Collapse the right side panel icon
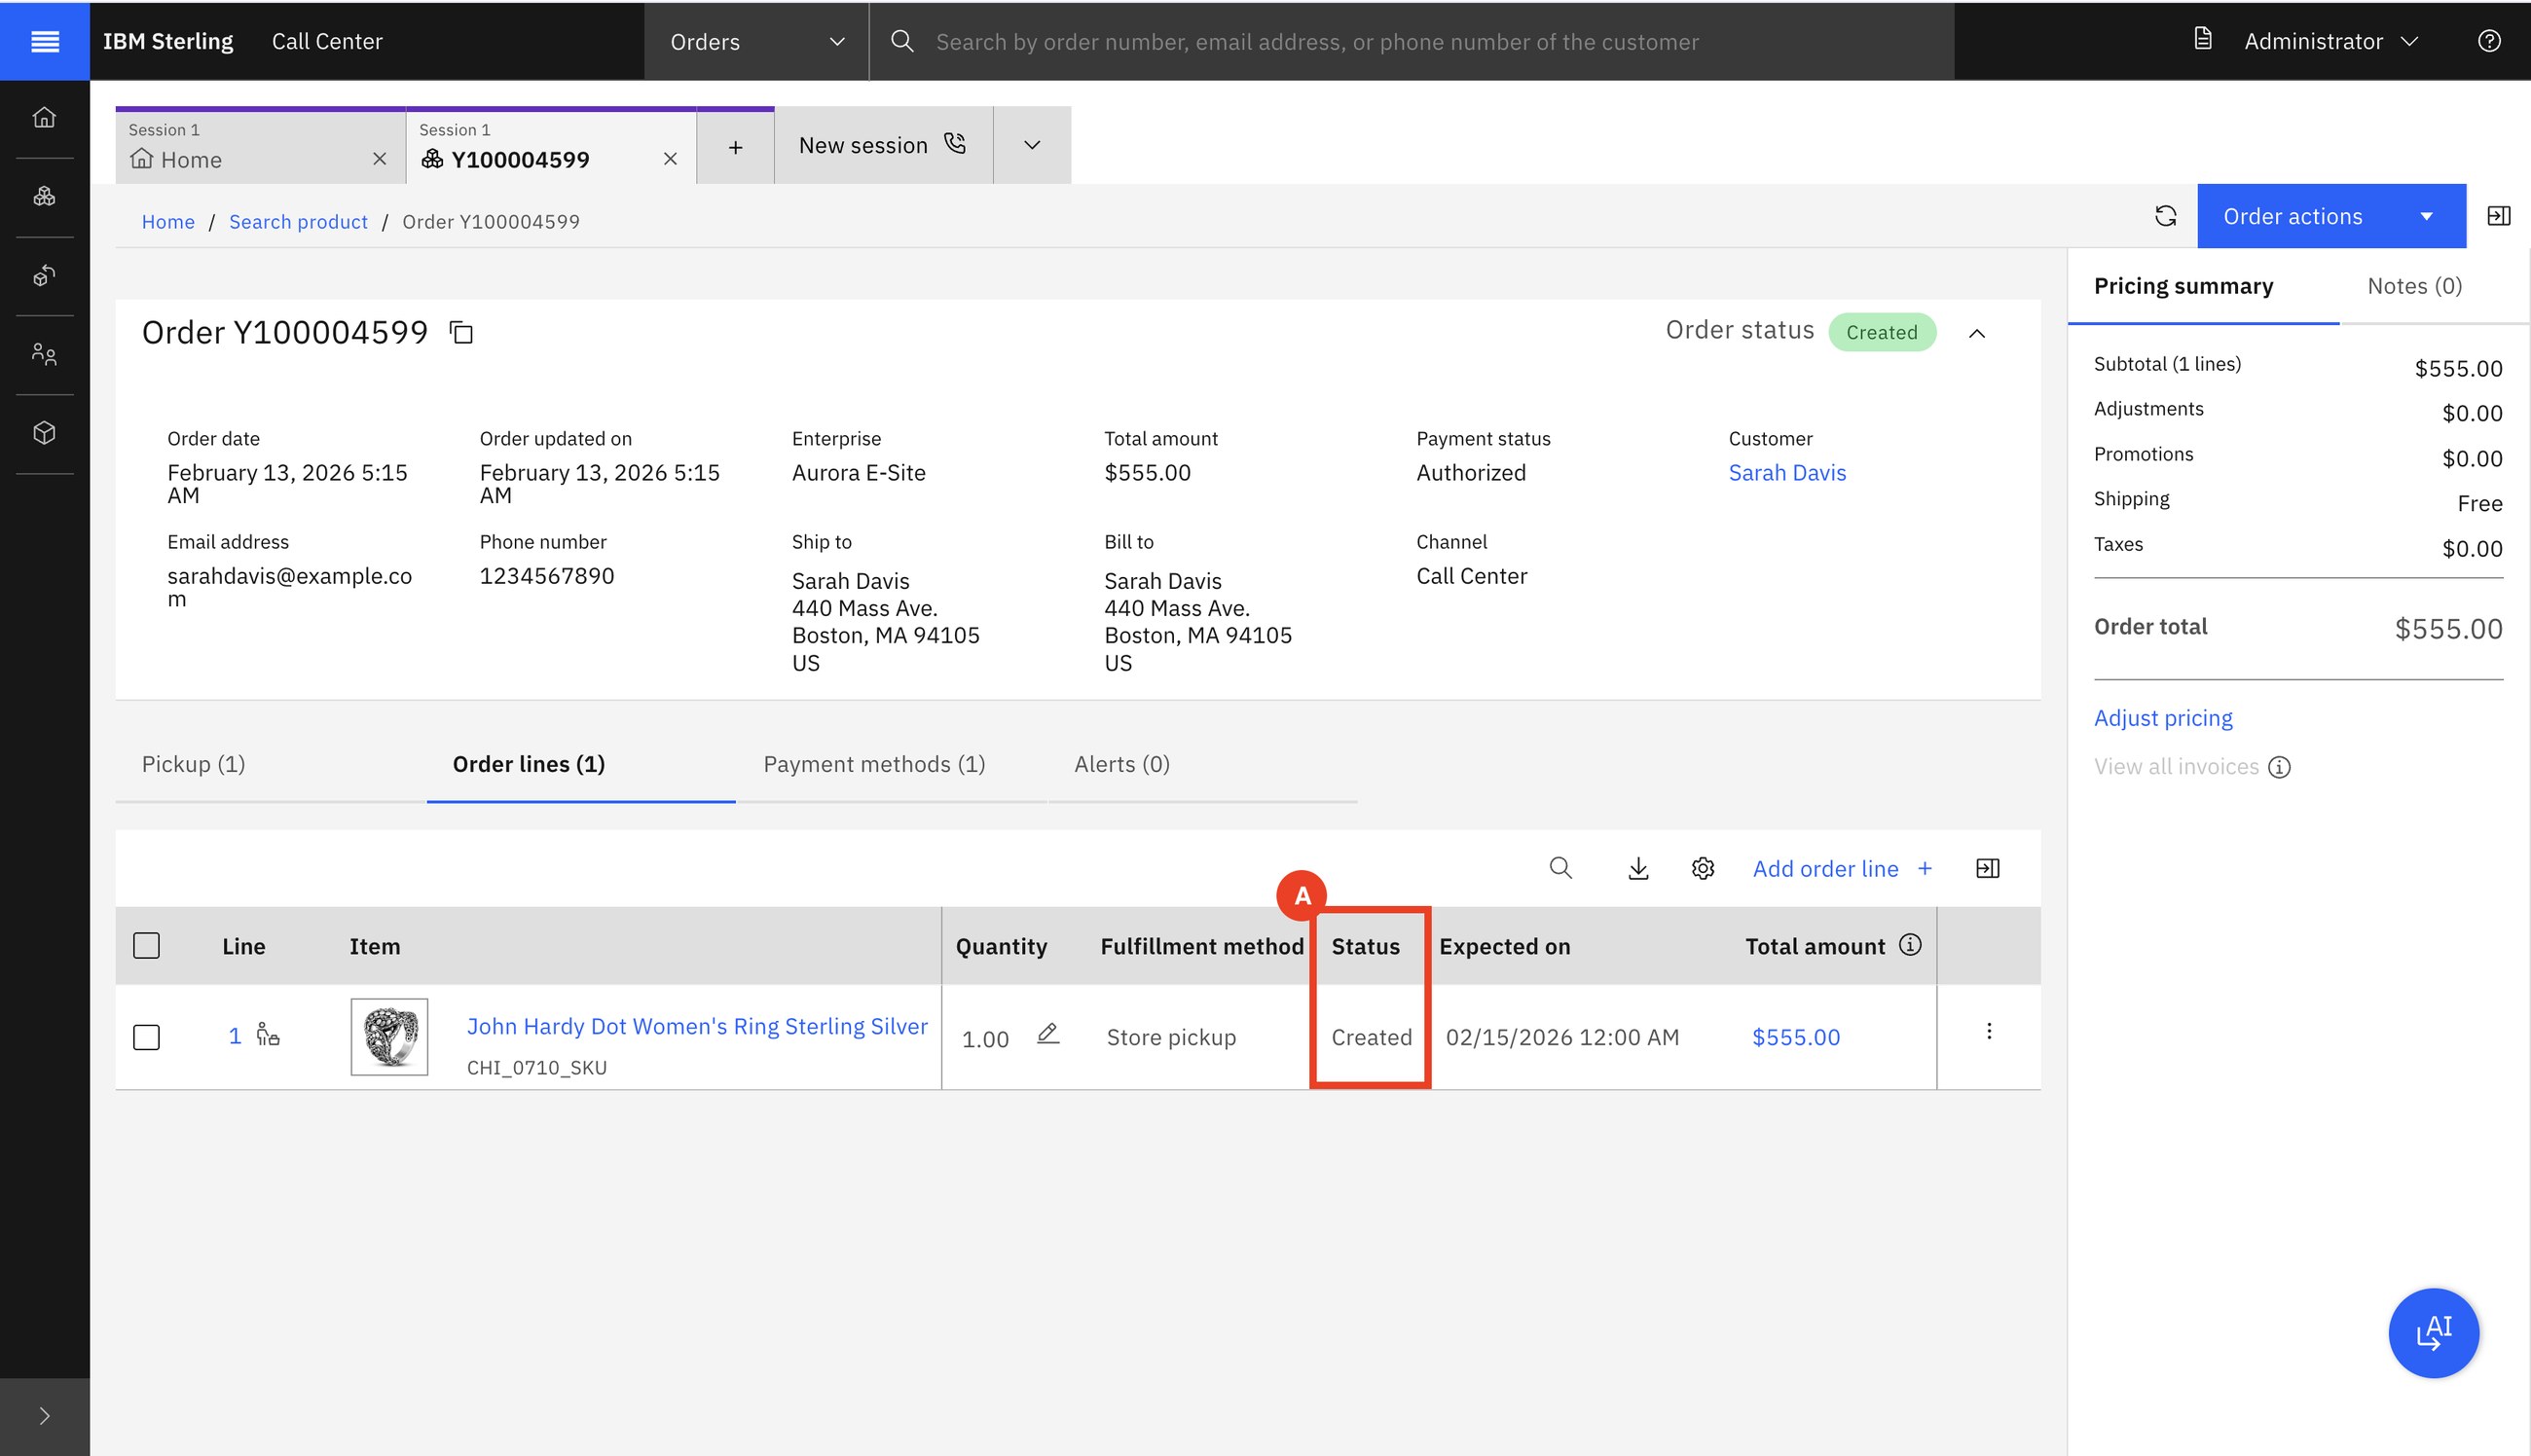 (x=2498, y=216)
